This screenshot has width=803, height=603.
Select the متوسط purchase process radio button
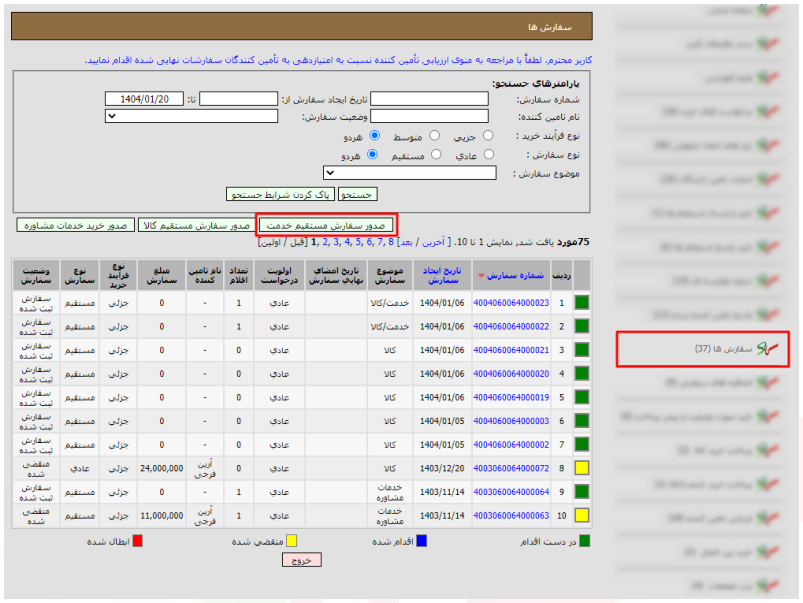coord(434,135)
